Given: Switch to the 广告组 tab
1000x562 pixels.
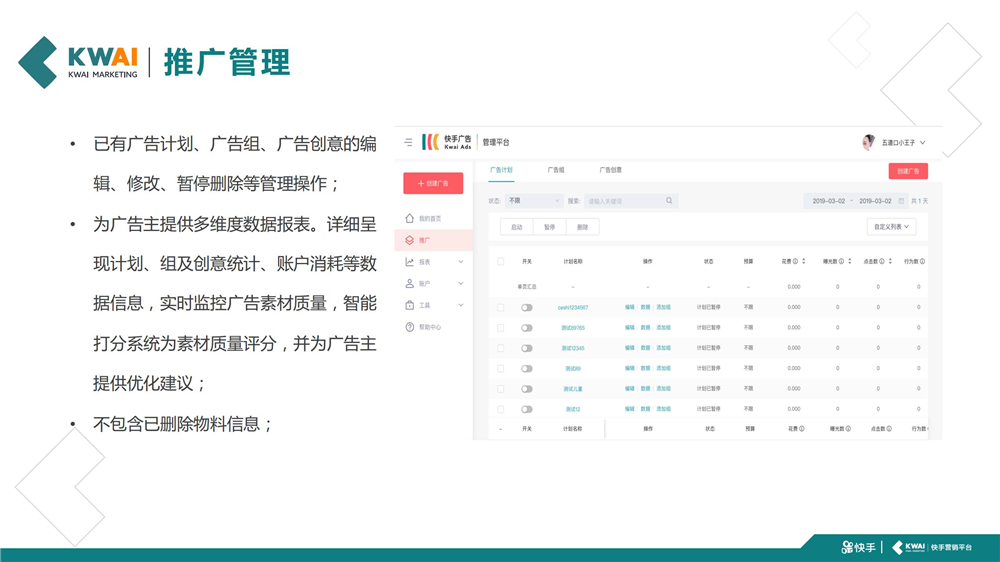Looking at the screenshot, I should [555, 170].
